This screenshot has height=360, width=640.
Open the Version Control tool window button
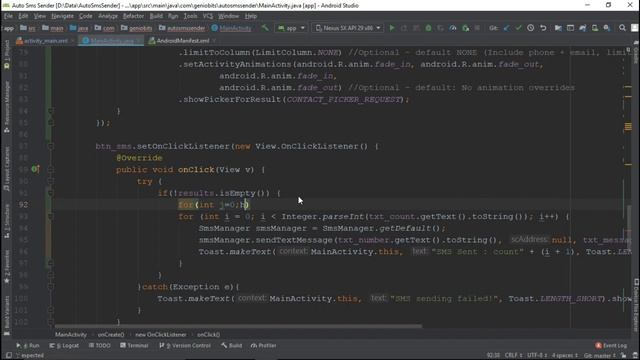coord(185,345)
